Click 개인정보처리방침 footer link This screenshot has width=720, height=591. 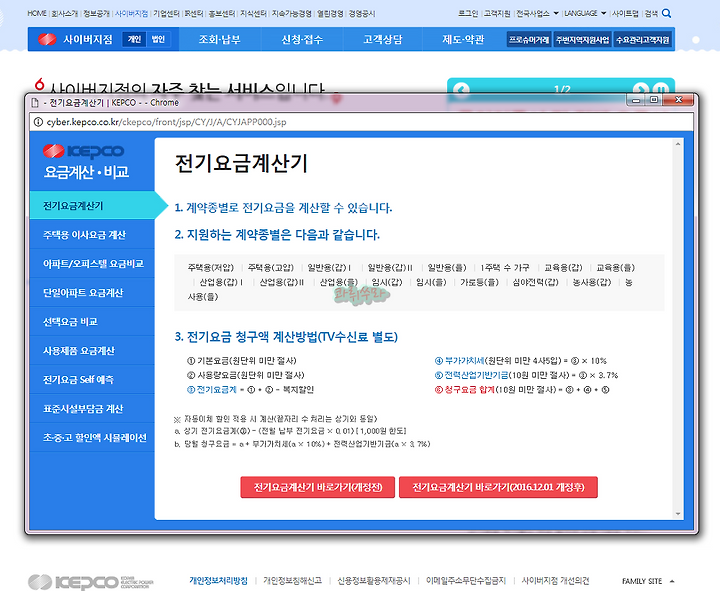tap(218, 581)
